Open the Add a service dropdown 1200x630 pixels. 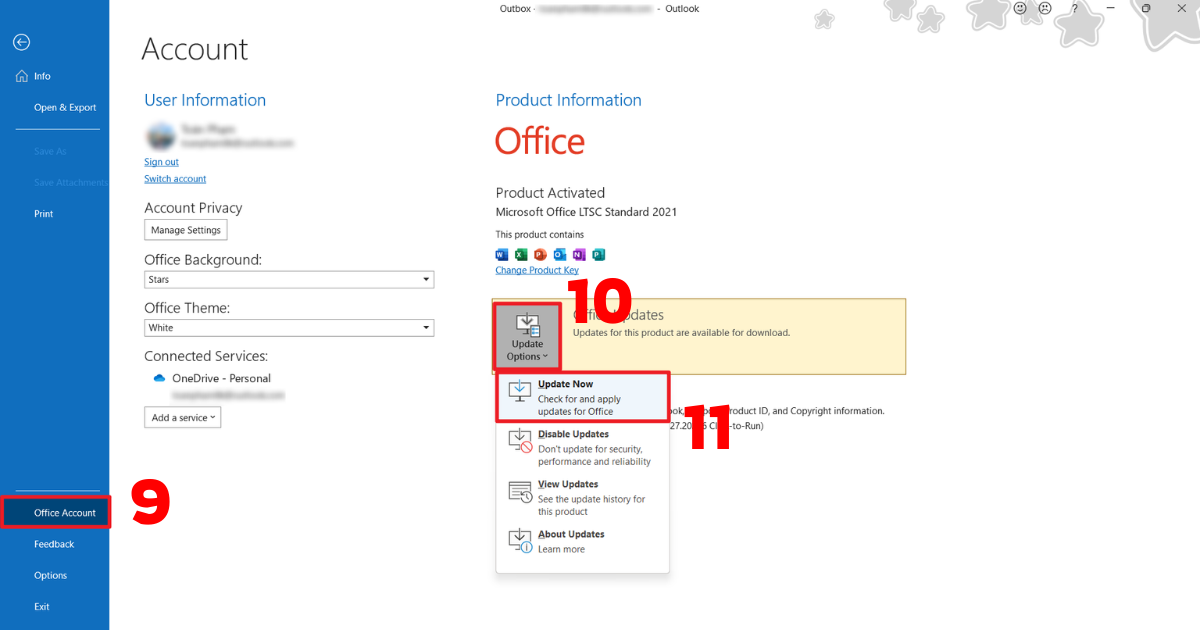click(182, 418)
